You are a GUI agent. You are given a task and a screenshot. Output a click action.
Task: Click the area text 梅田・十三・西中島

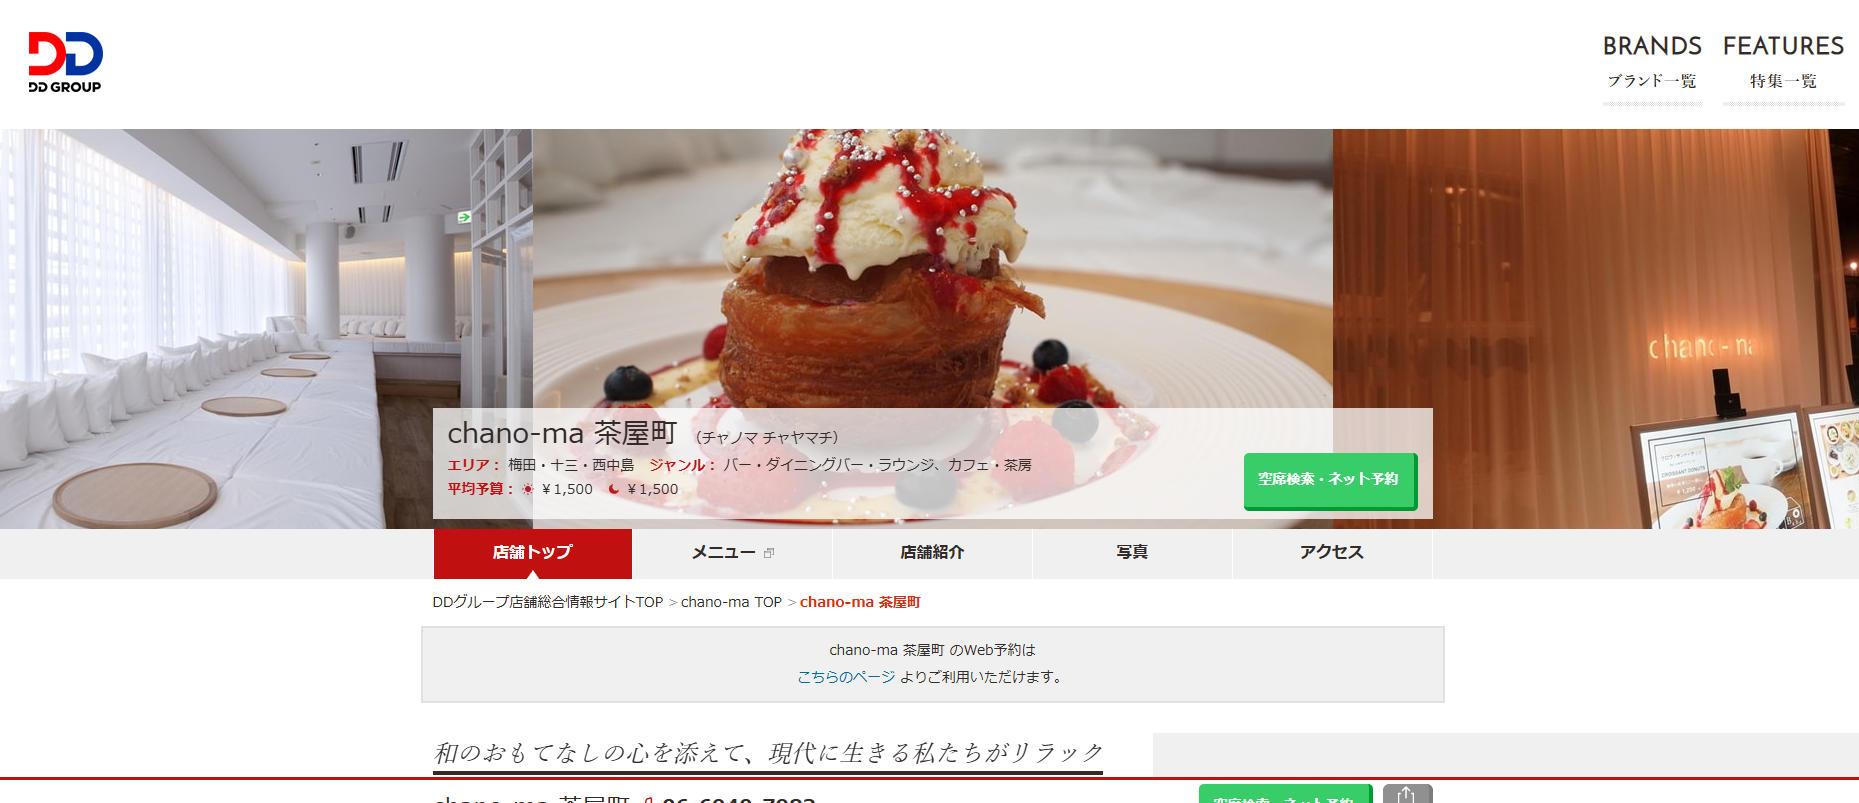click(x=571, y=465)
